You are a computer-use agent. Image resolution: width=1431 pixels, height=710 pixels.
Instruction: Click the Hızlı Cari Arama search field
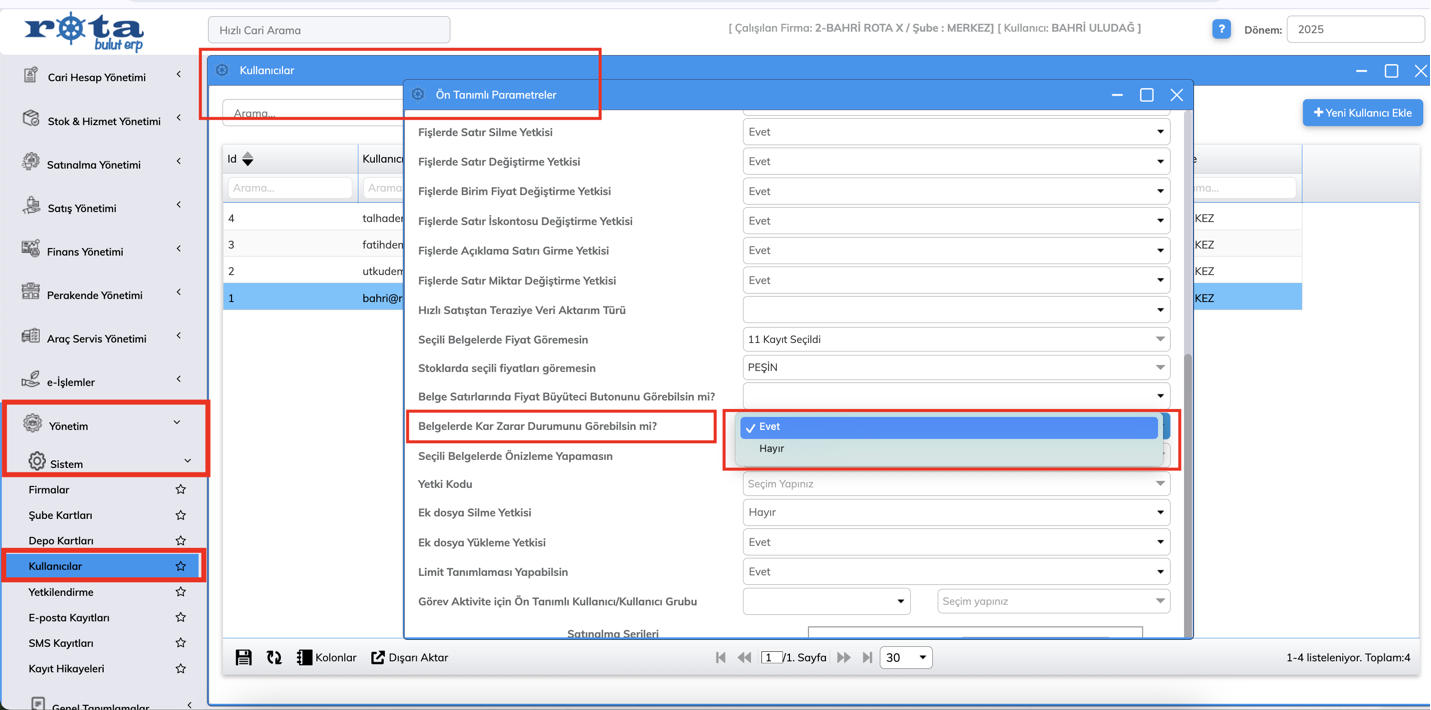click(329, 30)
